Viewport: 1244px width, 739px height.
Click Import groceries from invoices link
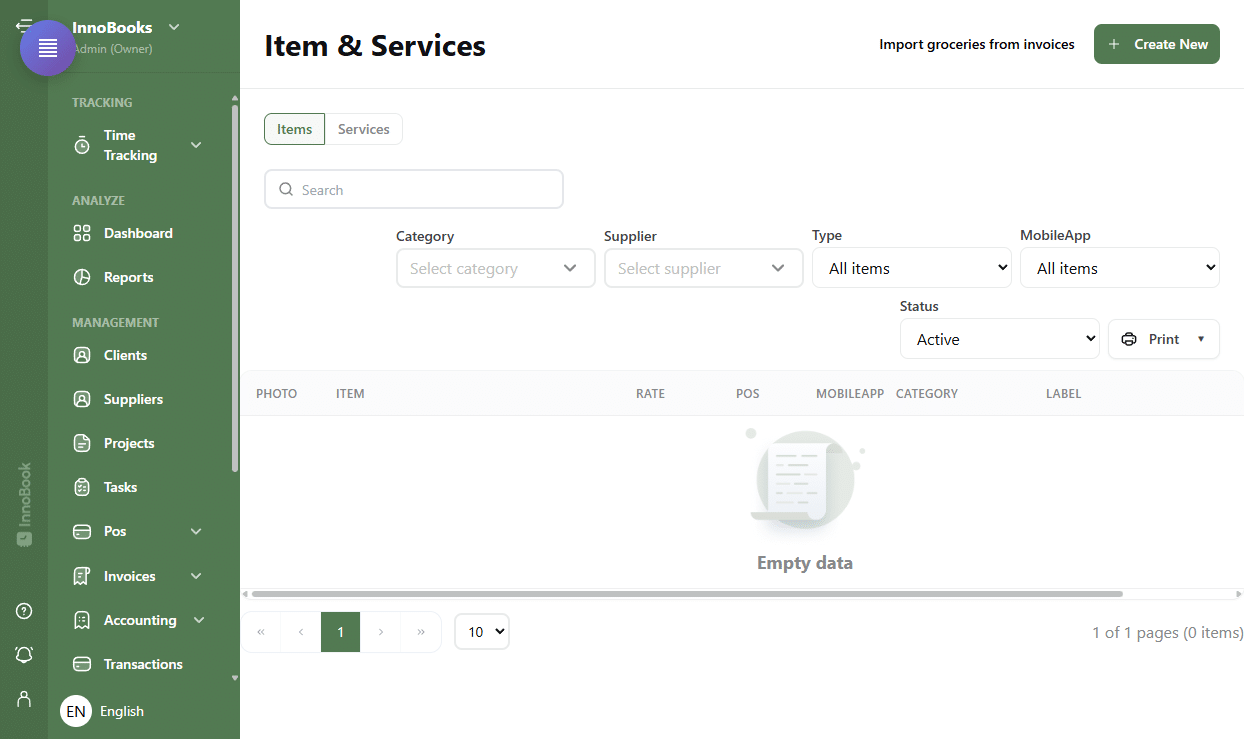tap(977, 44)
